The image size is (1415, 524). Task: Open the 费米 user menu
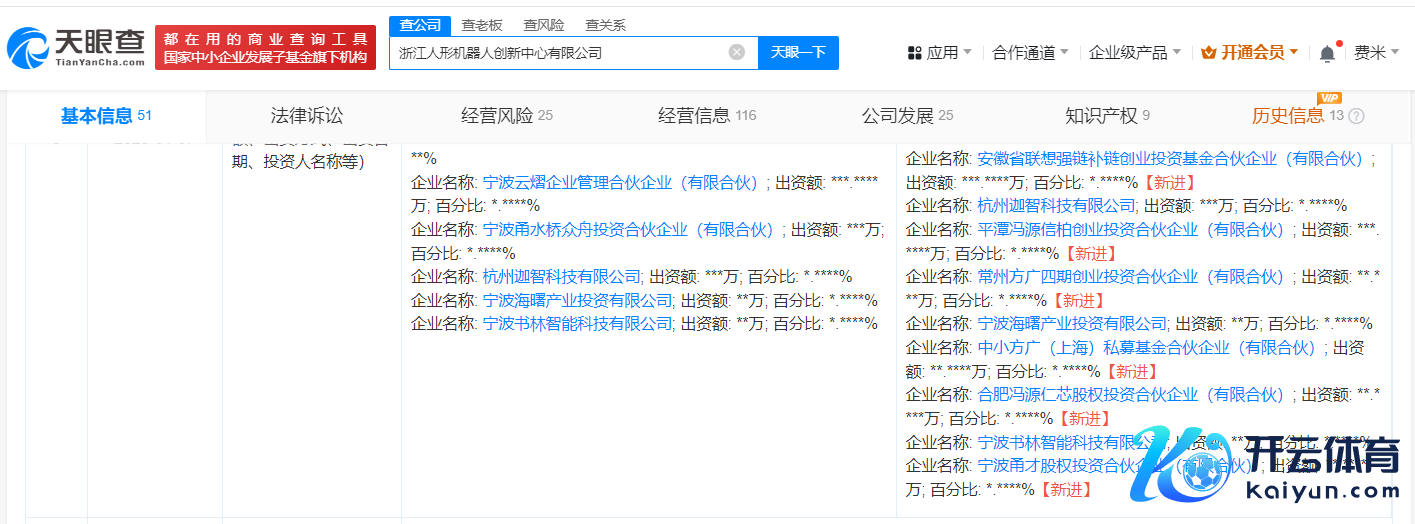[x=1376, y=53]
